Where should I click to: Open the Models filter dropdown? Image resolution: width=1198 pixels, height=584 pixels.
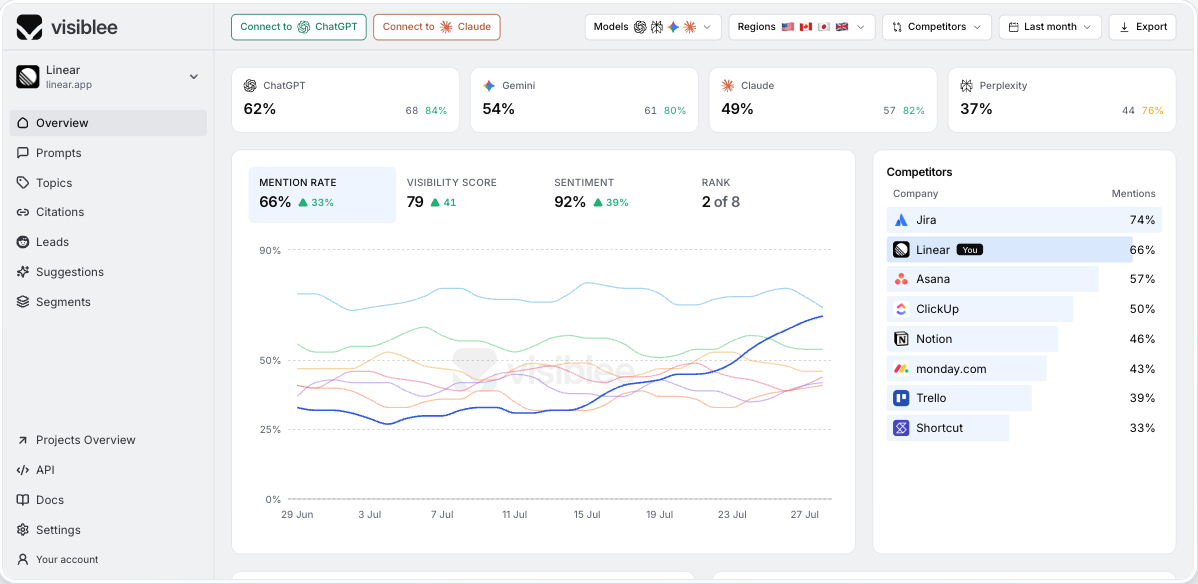coord(653,27)
